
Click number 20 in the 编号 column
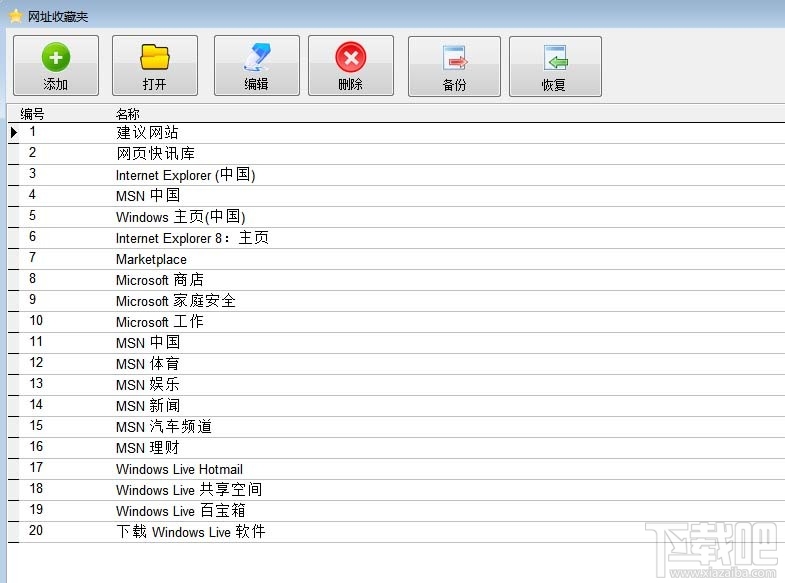pos(36,530)
